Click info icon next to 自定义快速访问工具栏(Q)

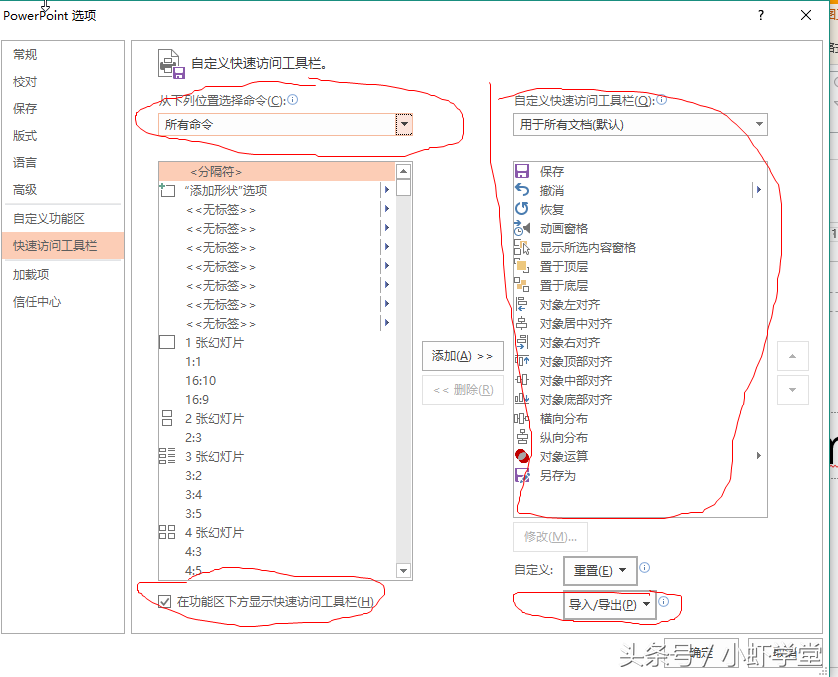click(662, 99)
